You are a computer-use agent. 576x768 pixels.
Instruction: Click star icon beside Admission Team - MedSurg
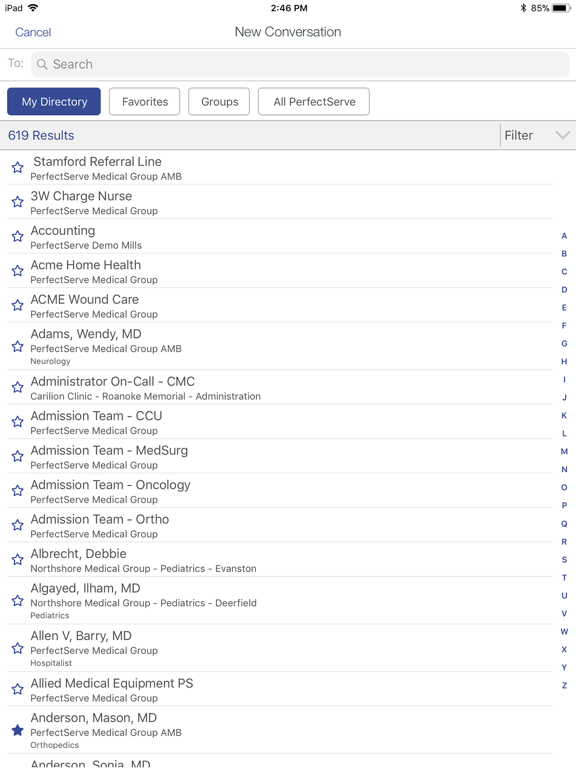click(x=18, y=456)
